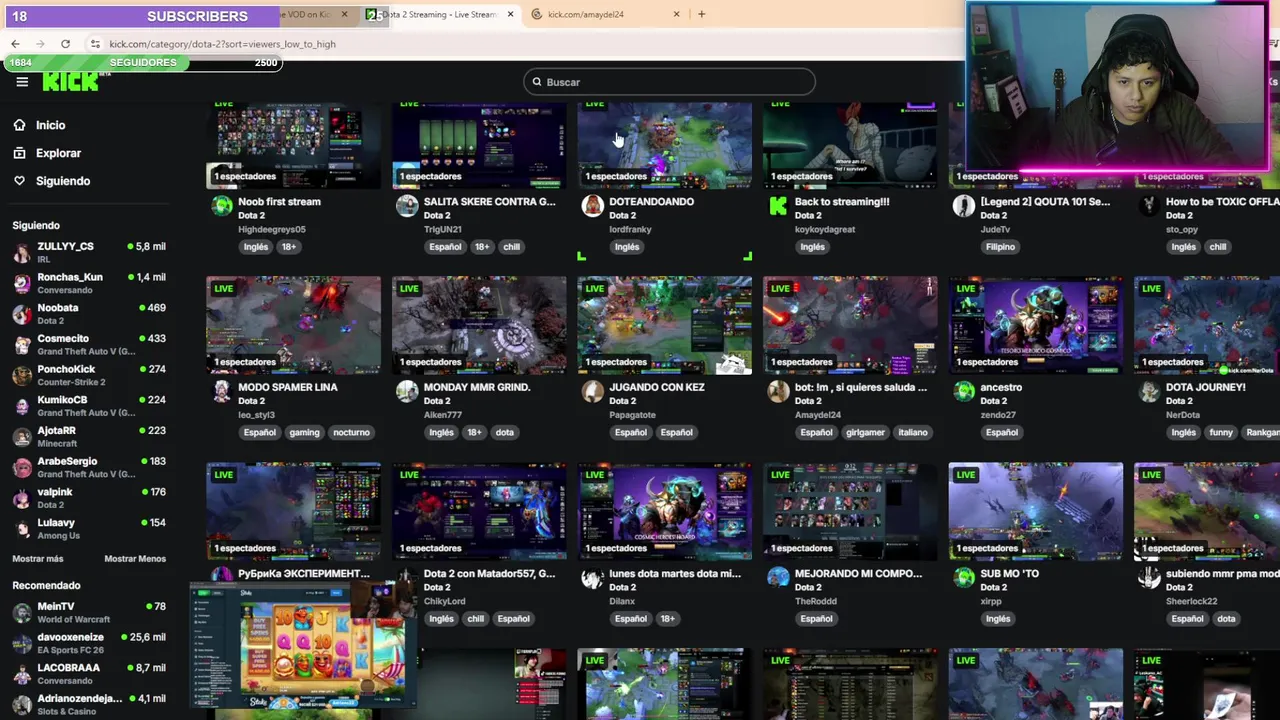
Task: Click xirpp channel avatar
Action: [964, 578]
